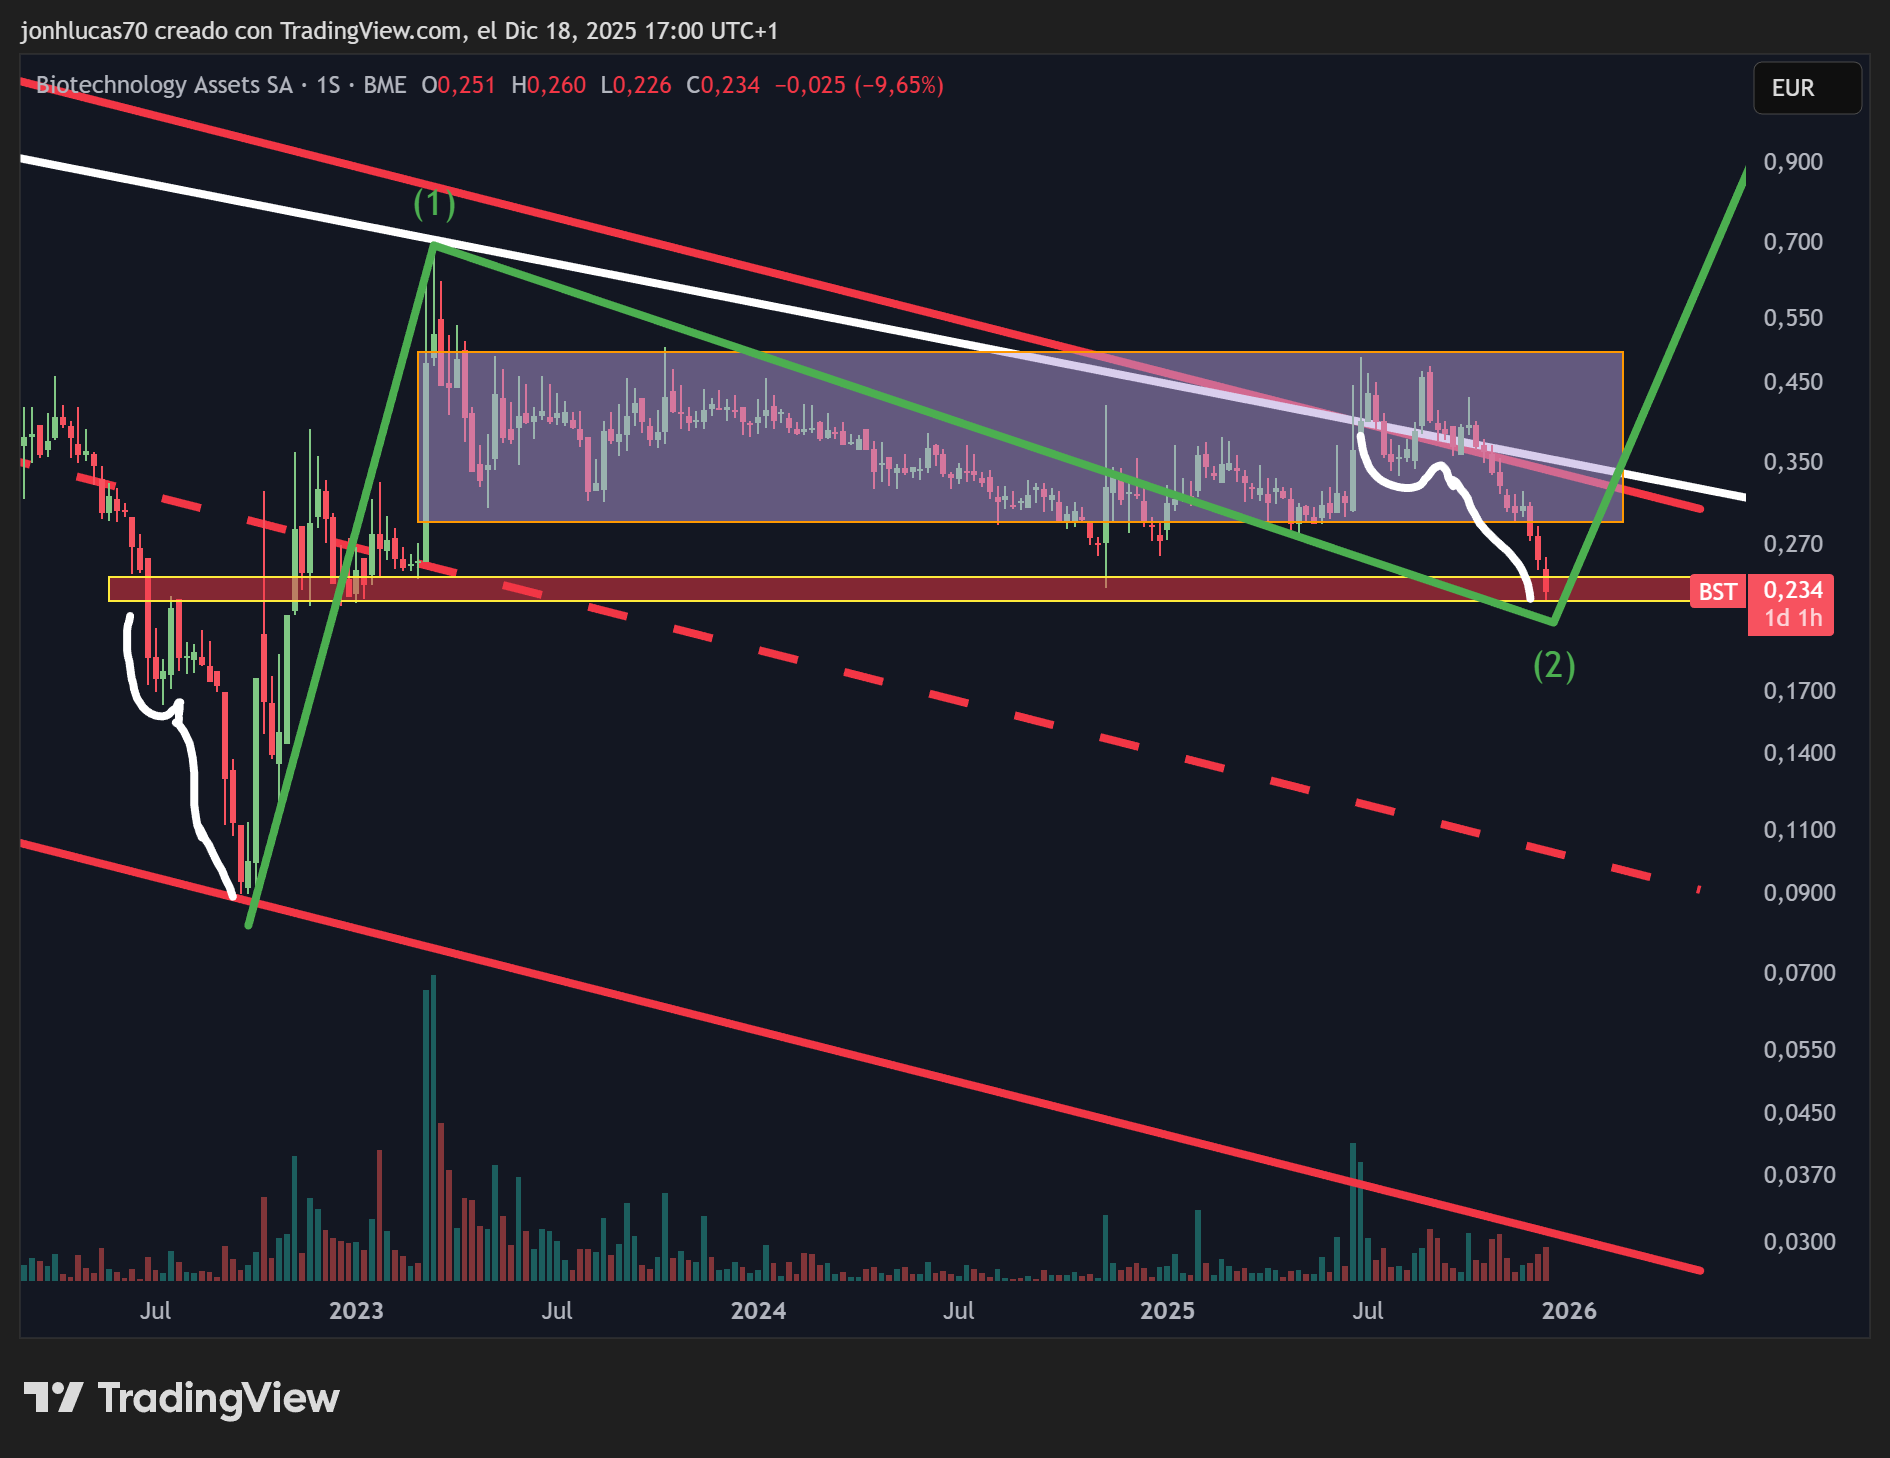Click the 0,350 price scale label
This screenshot has width=1890, height=1458.
(x=1793, y=462)
